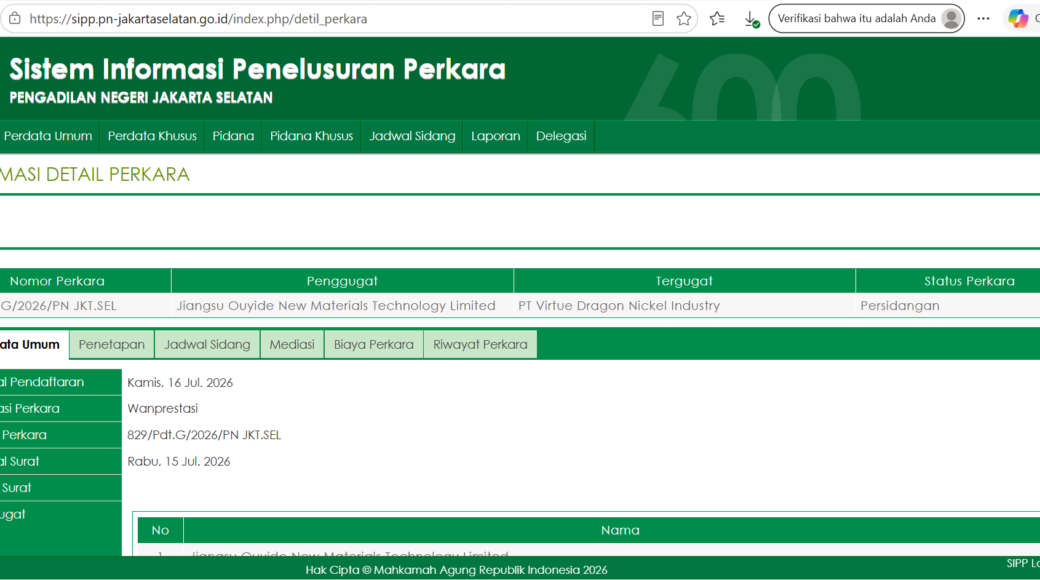Open the Pidana Khusus menu
The height and width of the screenshot is (580, 1040).
click(x=311, y=136)
